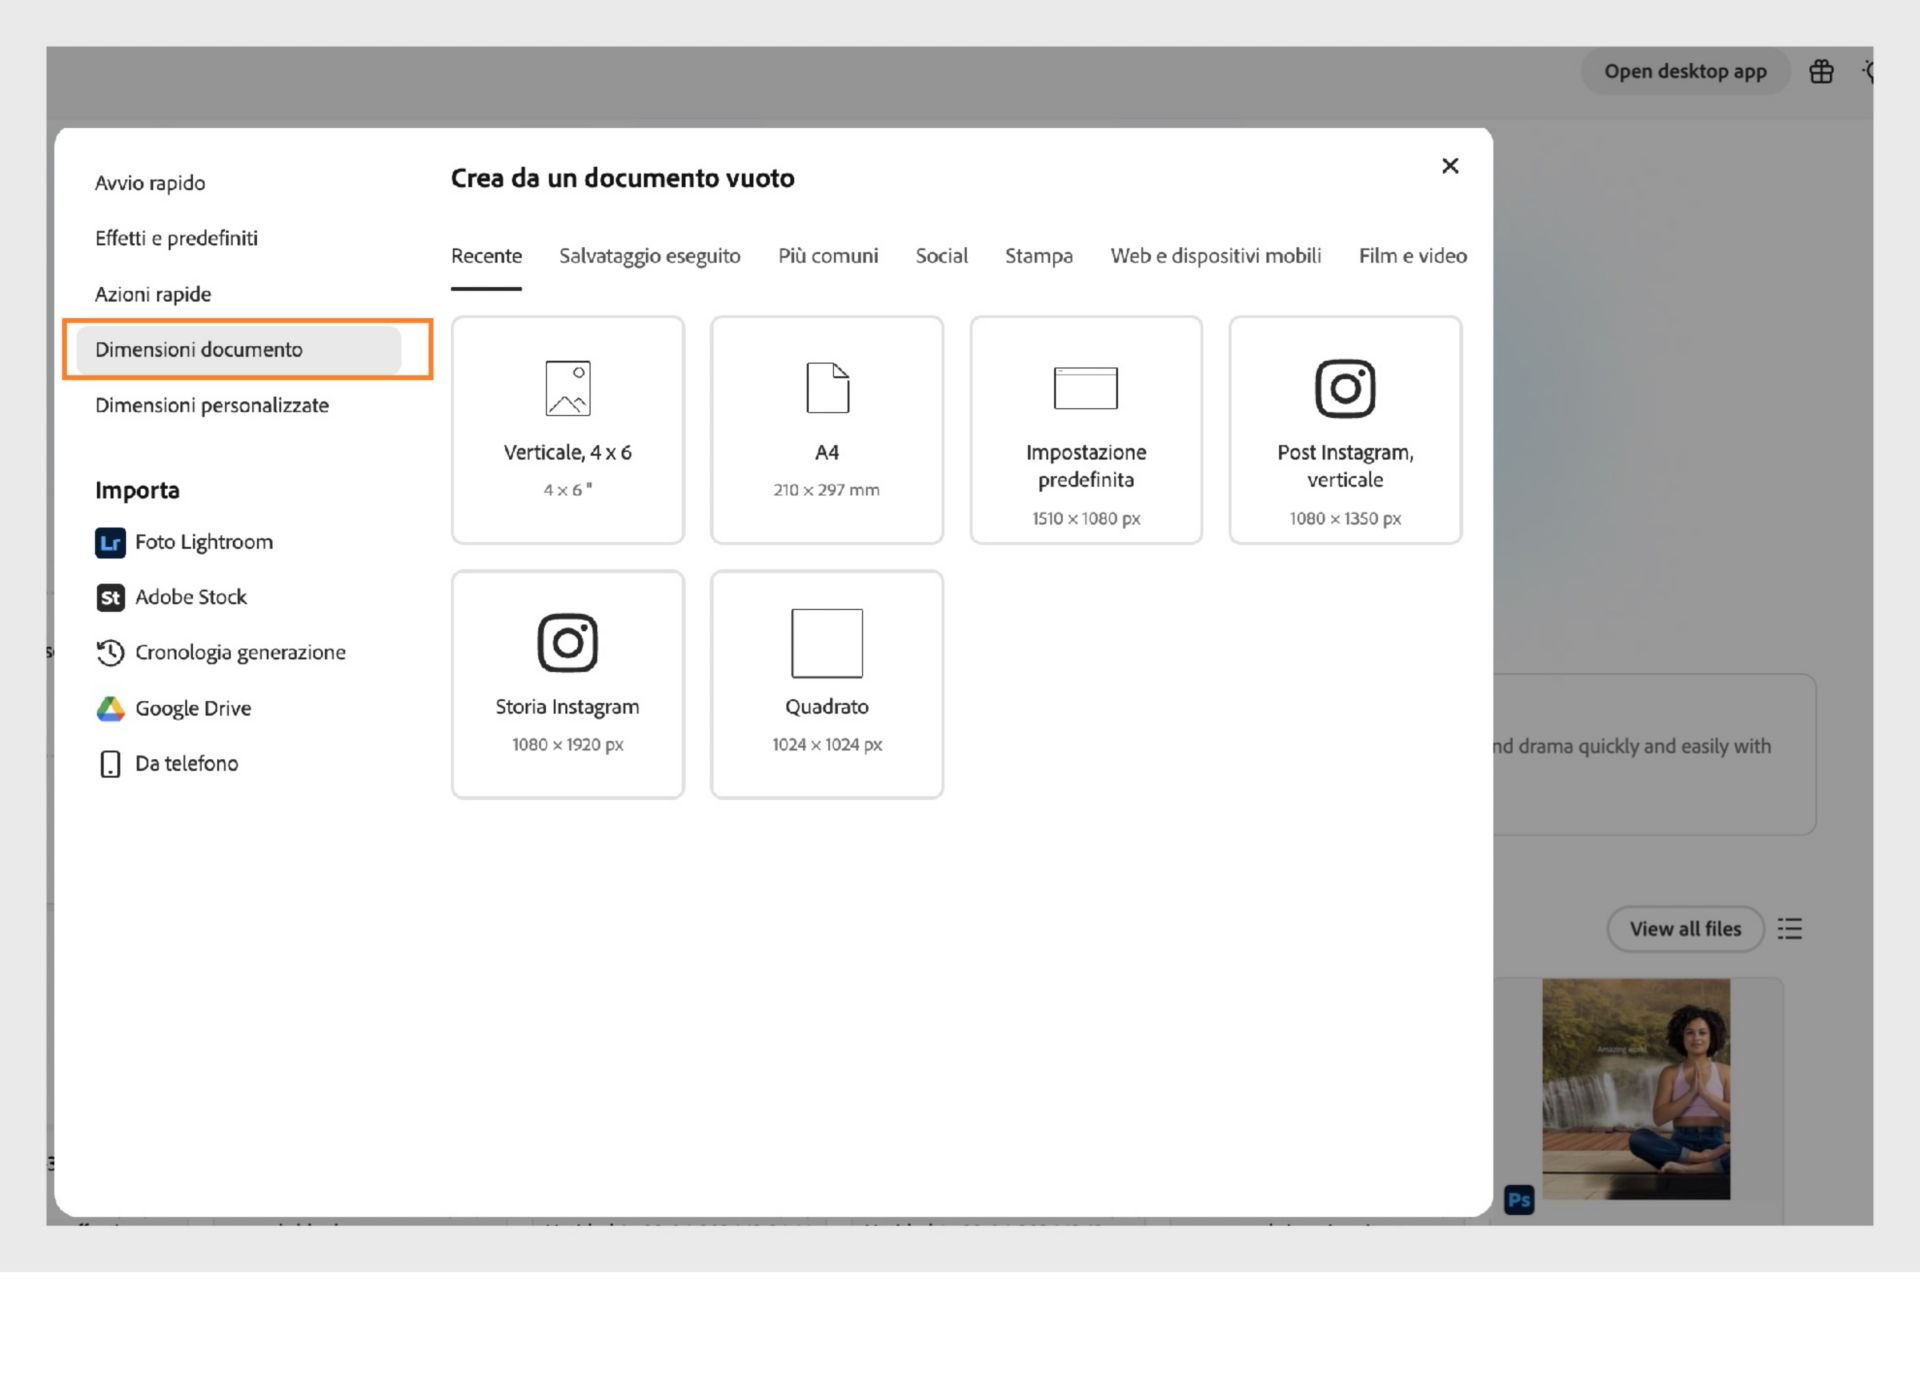Image resolution: width=1920 pixels, height=1380 pixels.
Task: Open Web e dispositivi mobili tab
Action: 1216,256
